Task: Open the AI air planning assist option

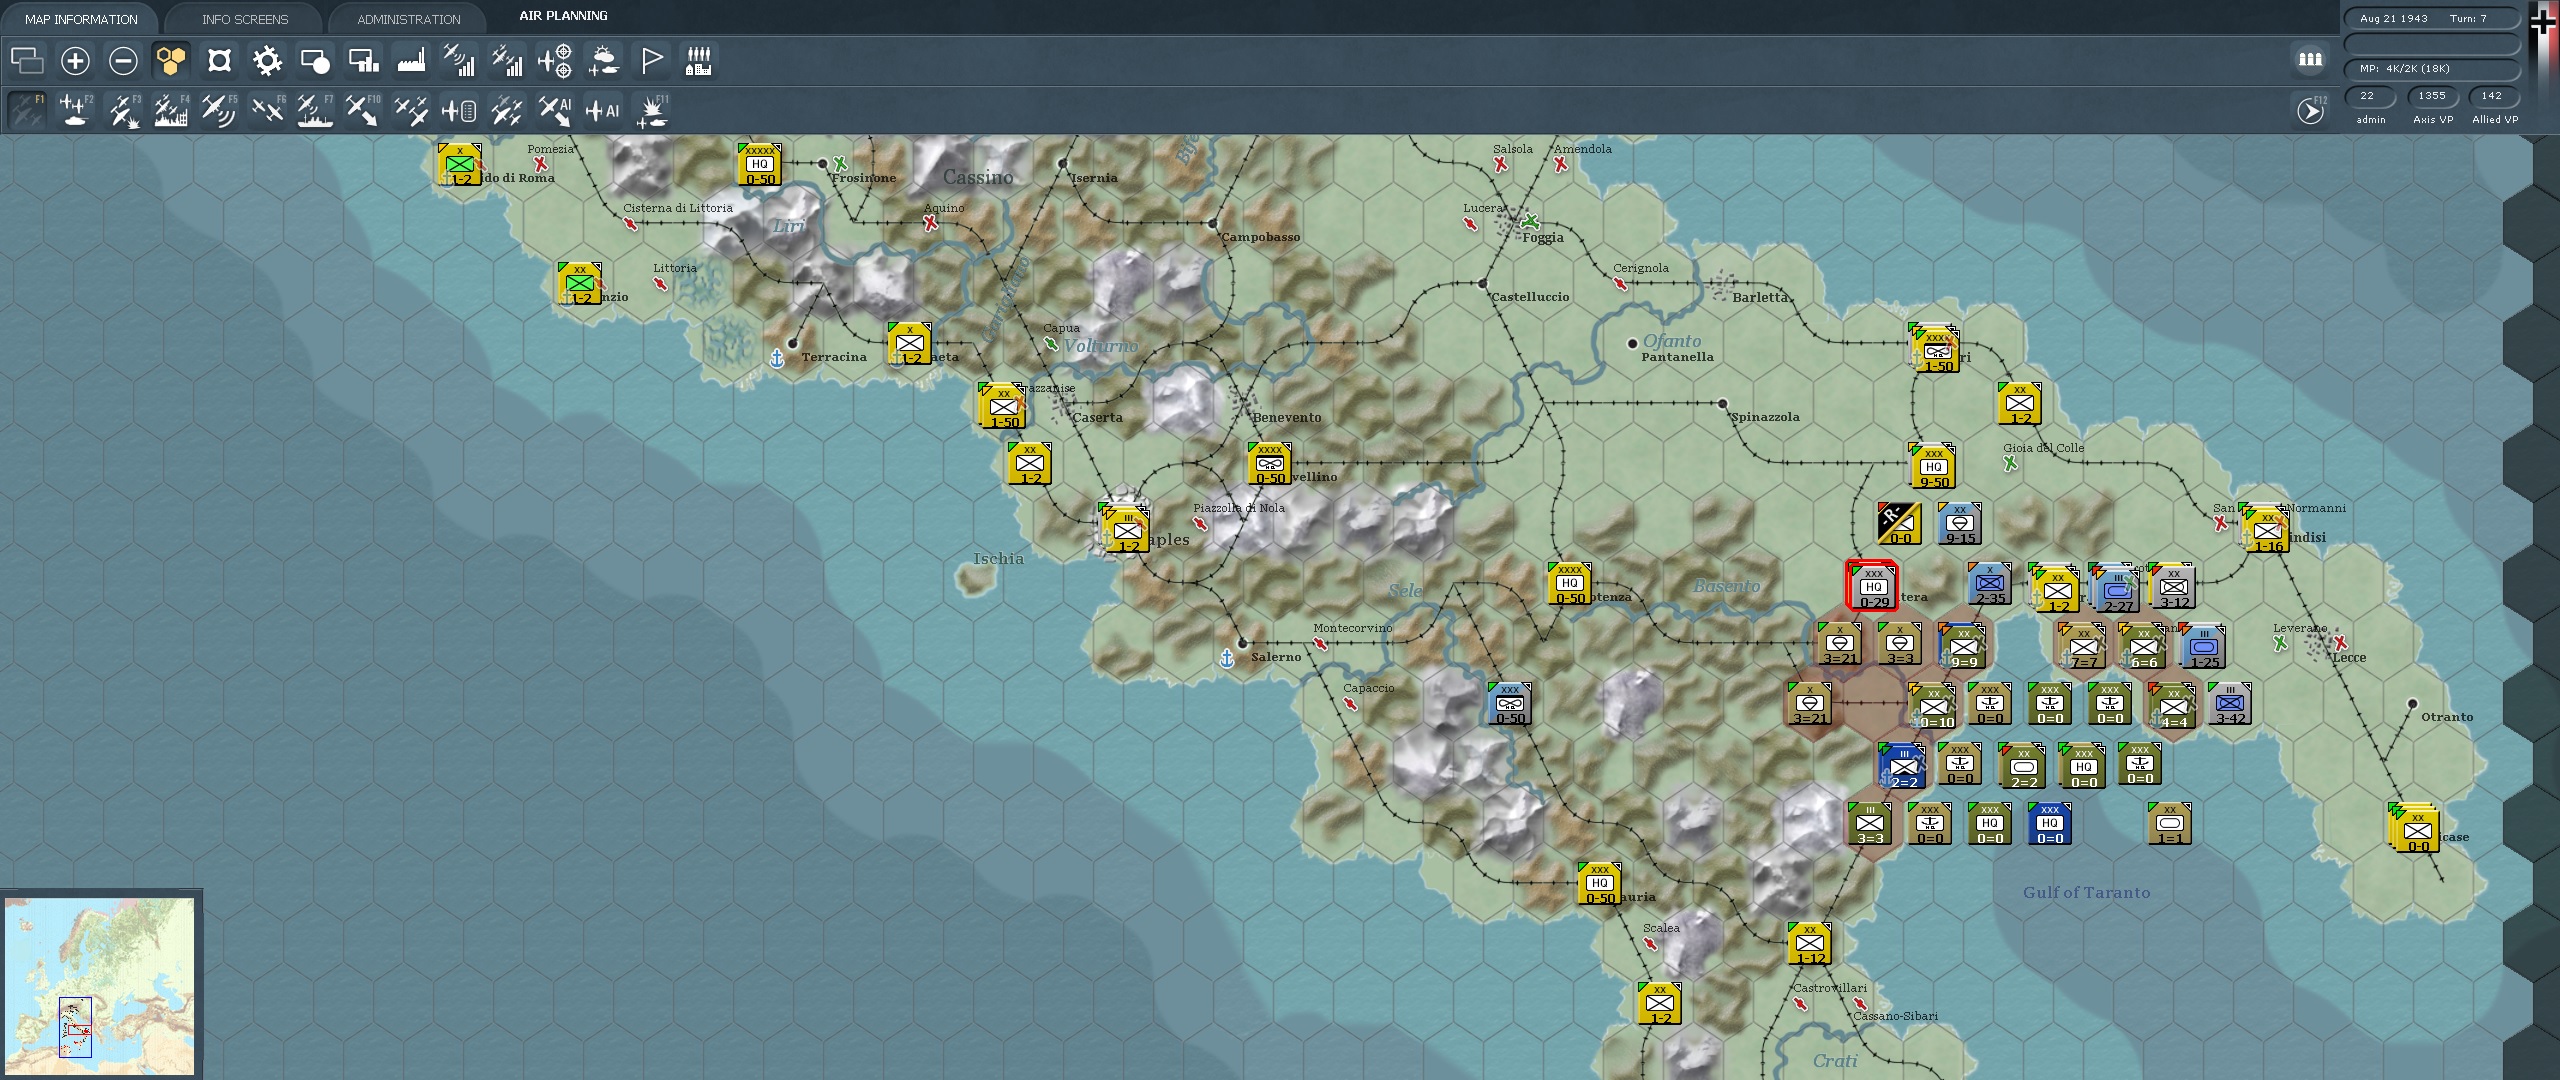Action: tap(555, 111)
